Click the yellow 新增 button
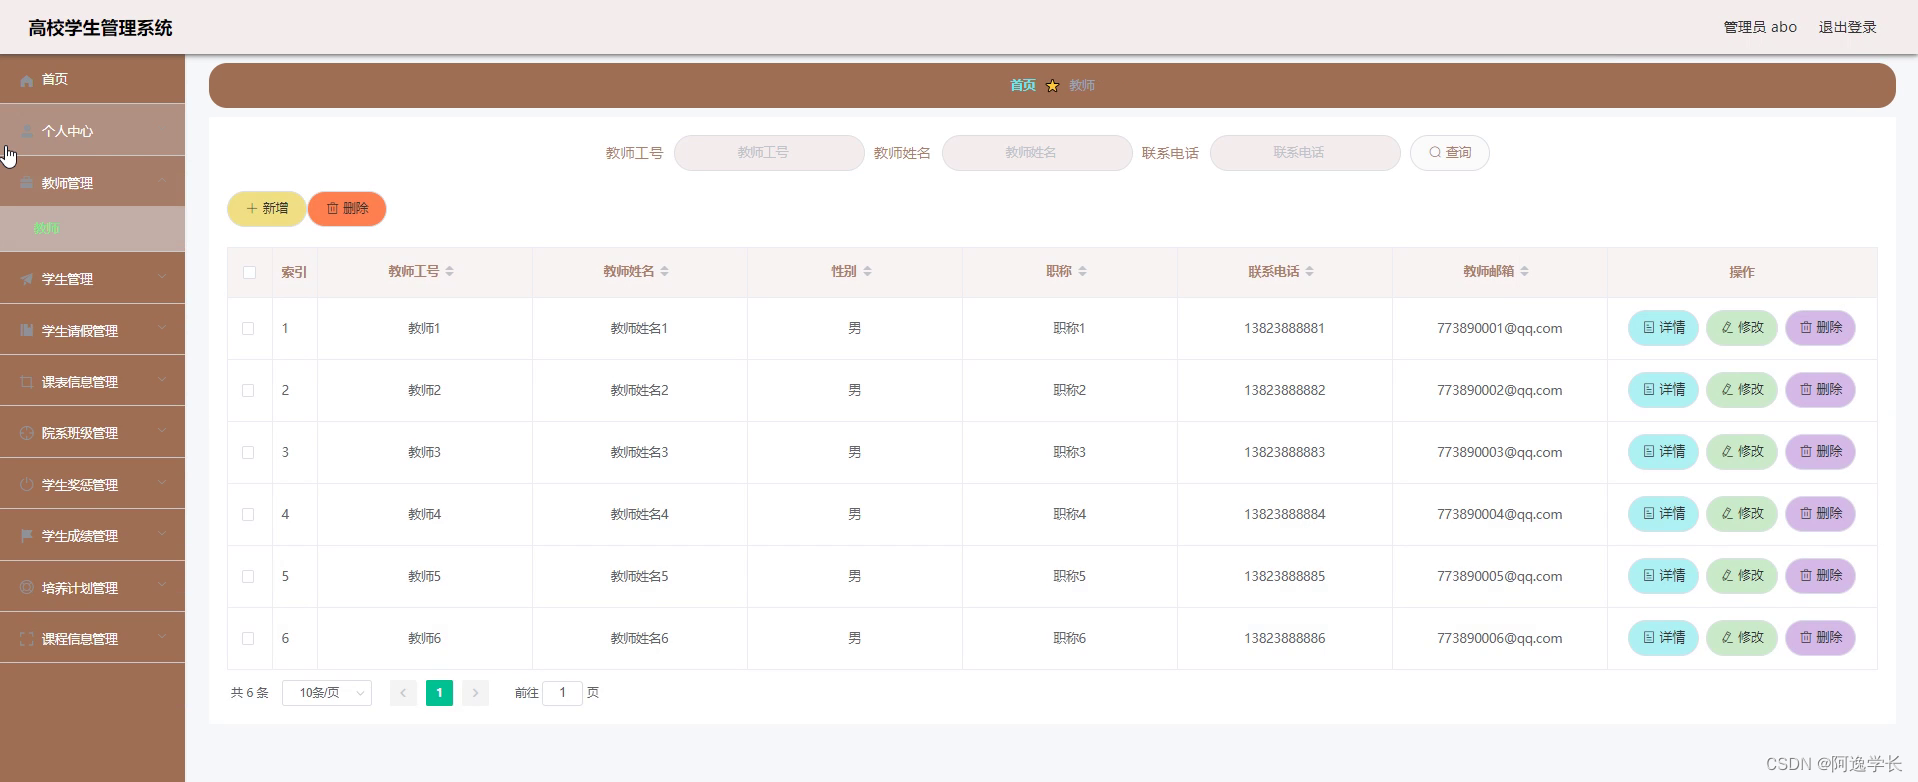1918x782 pixels. point(267,209)
